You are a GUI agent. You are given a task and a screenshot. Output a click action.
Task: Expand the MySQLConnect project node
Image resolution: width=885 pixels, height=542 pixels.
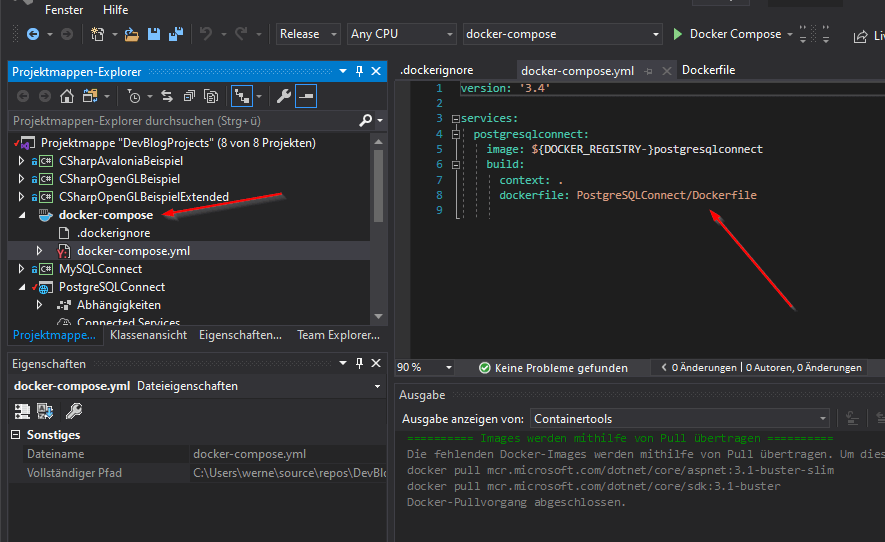21,269
